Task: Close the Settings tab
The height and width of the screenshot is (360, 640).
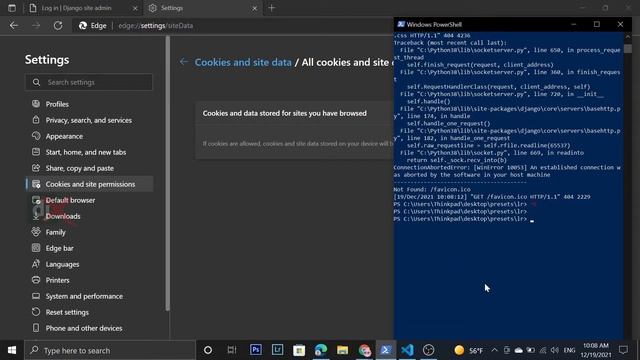Action: (254, 8)
